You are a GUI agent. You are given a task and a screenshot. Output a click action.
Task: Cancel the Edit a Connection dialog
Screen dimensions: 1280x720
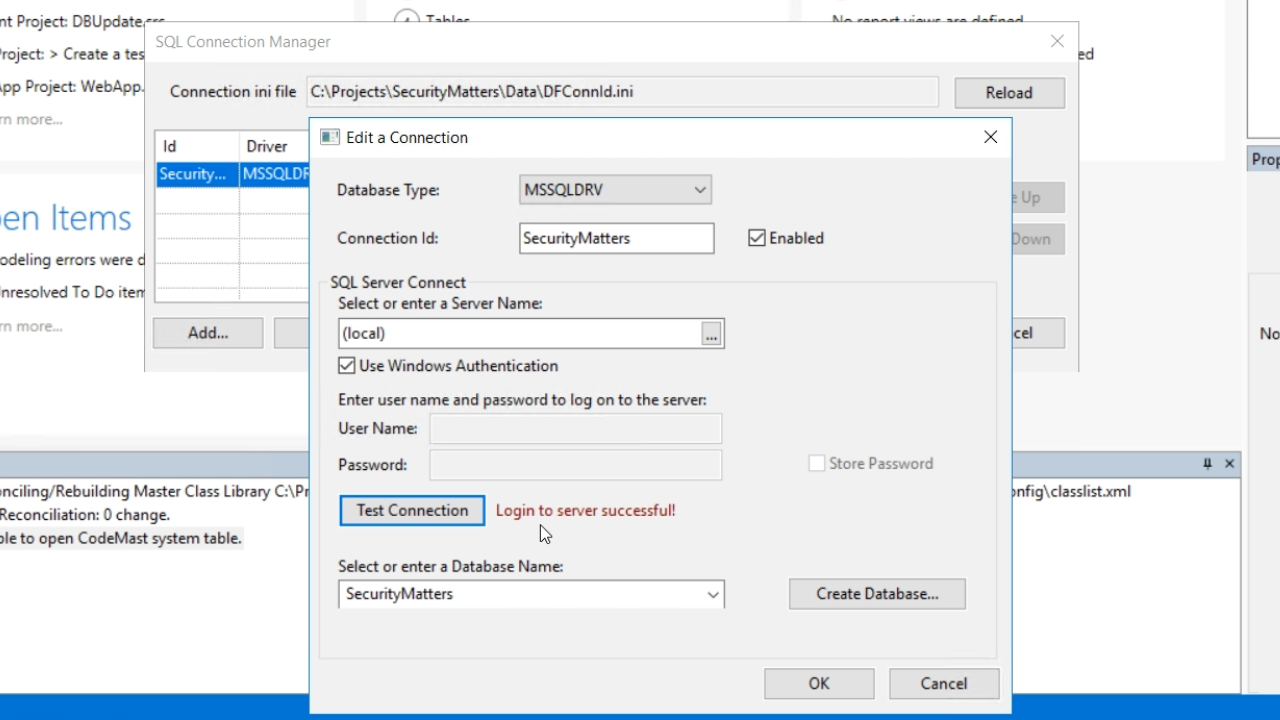943,684
